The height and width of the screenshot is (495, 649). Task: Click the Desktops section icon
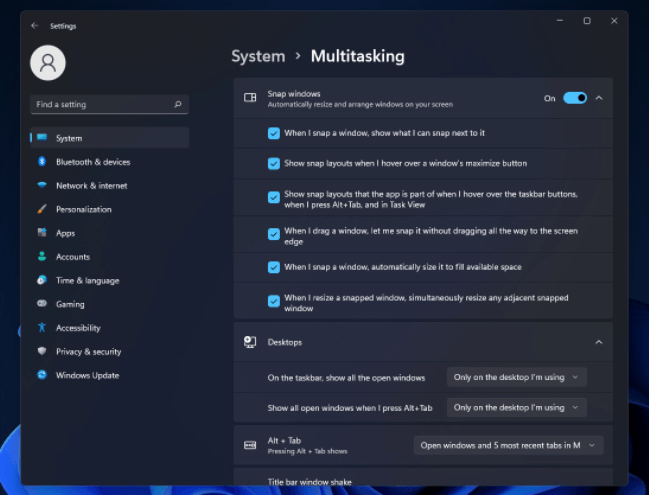250,342
